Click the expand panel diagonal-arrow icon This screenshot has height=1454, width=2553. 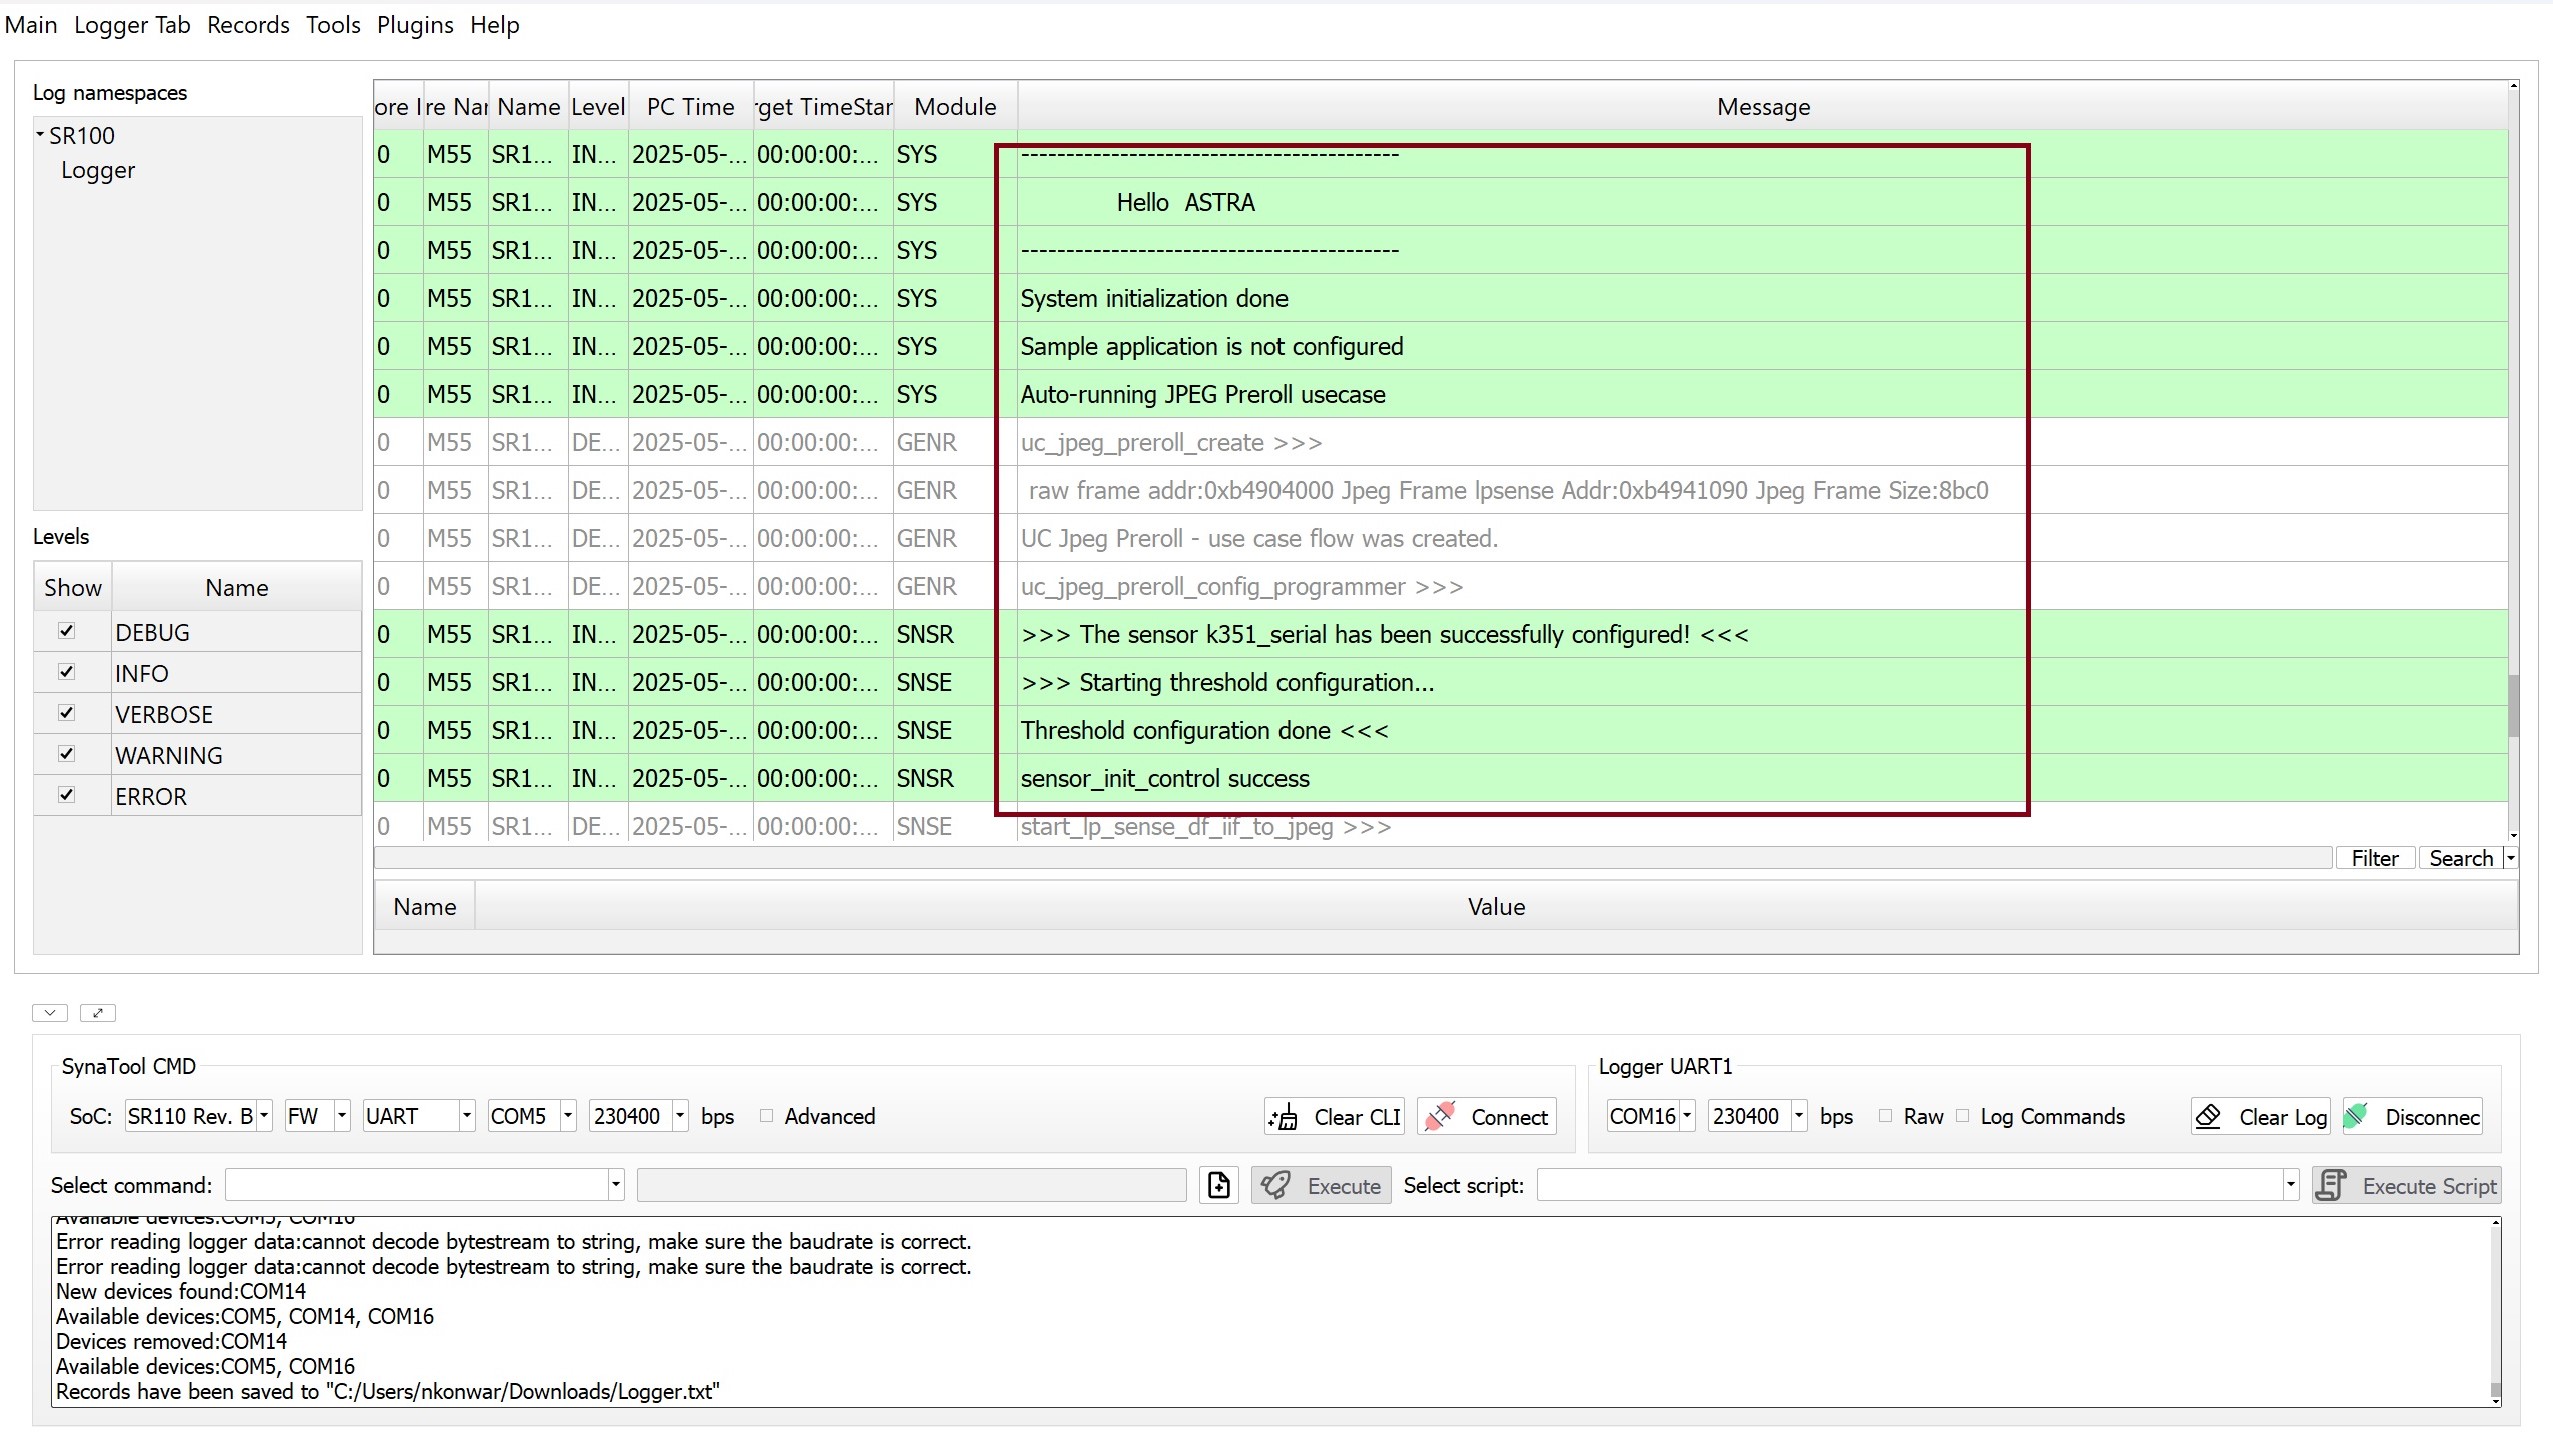pos(98,1013)
